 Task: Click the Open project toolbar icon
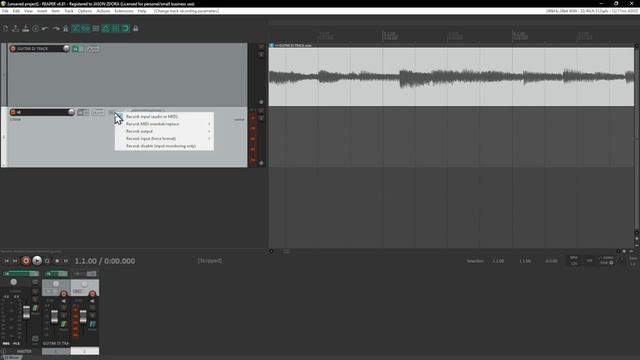click(16, 28)
